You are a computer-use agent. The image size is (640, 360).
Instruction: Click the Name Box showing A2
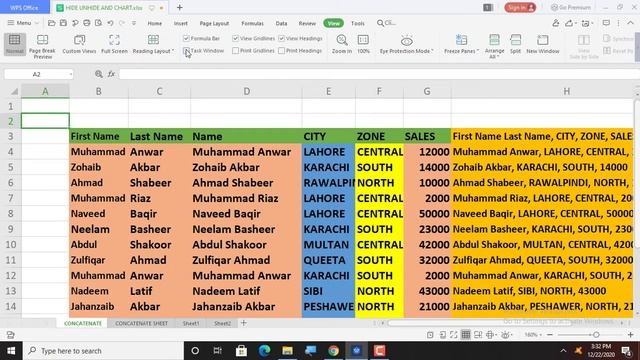(36, 74)
